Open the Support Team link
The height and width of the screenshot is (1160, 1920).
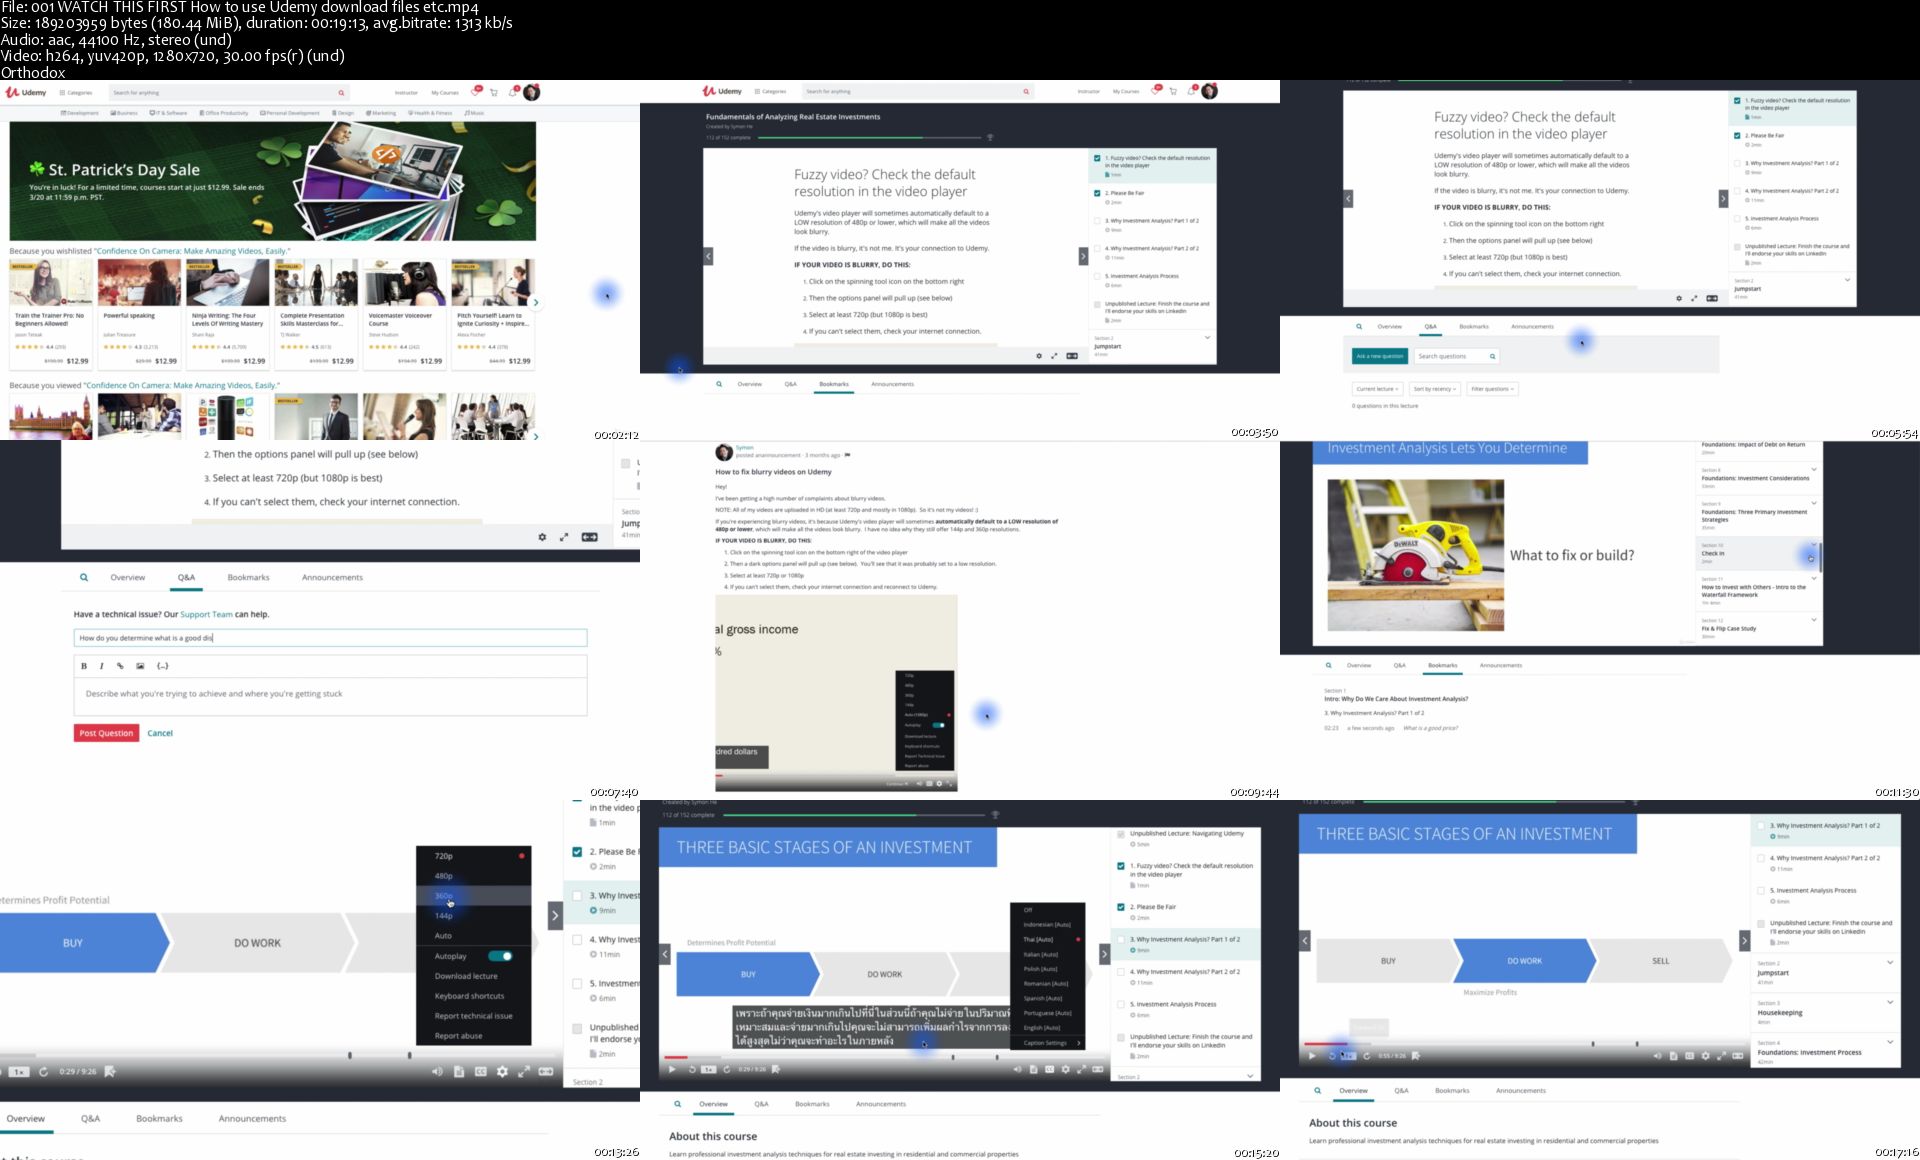(x=206, y=614)
